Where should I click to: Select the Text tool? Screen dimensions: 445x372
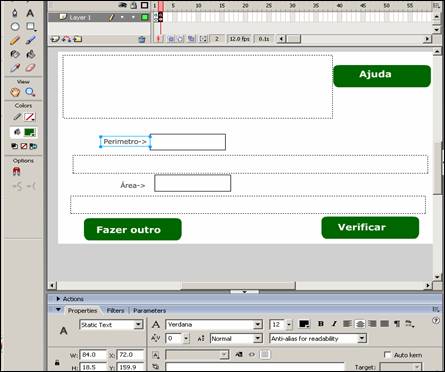[x=30, y=13]
